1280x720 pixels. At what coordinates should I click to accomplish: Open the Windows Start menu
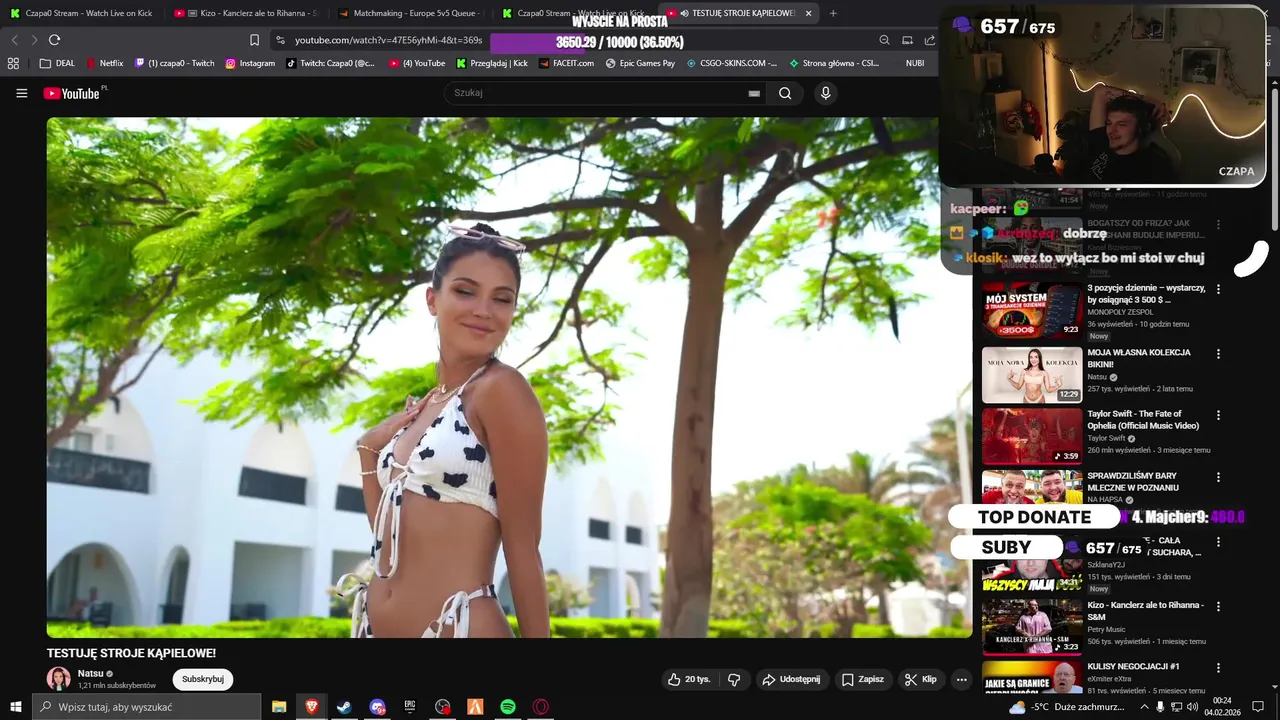click(15, 707)
